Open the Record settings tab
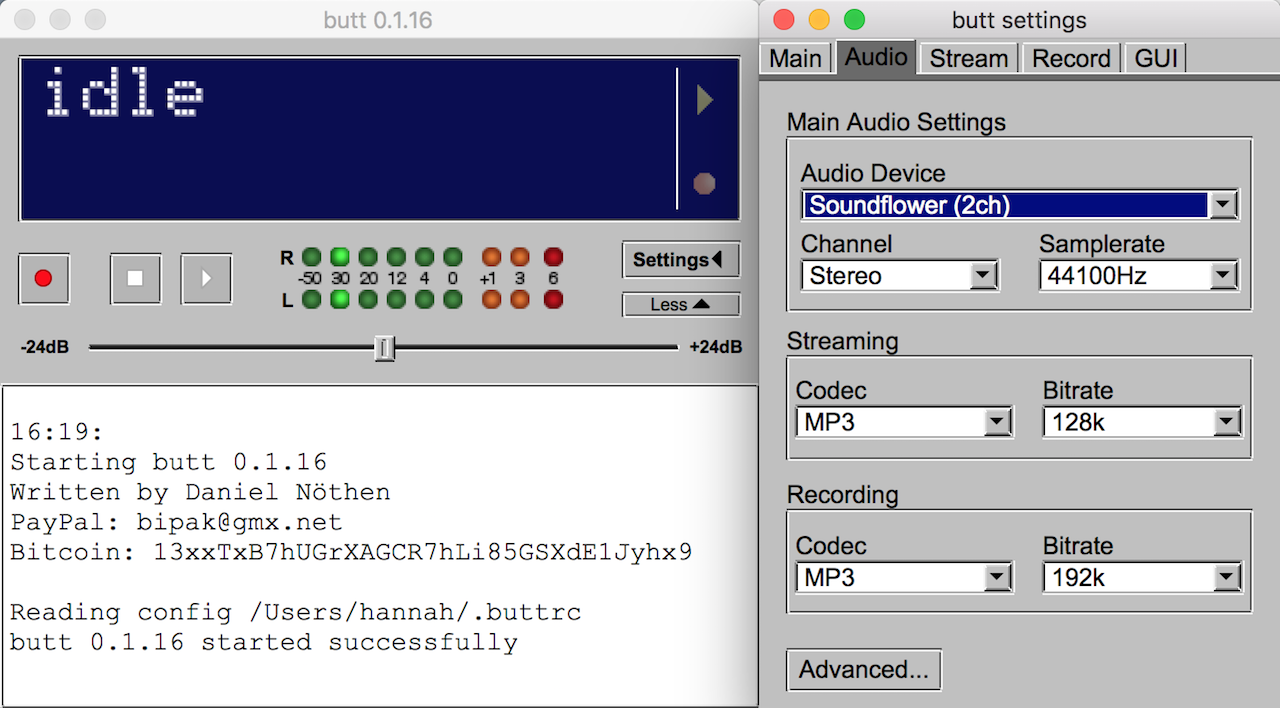This screenshot has height=708, width=1280. (1071, 58)
